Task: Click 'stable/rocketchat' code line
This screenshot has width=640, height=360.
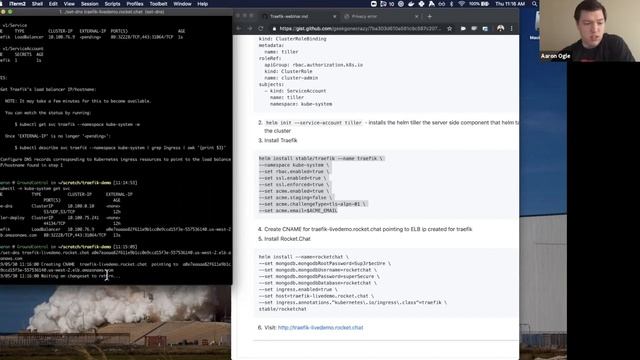Action: (282, 309)
